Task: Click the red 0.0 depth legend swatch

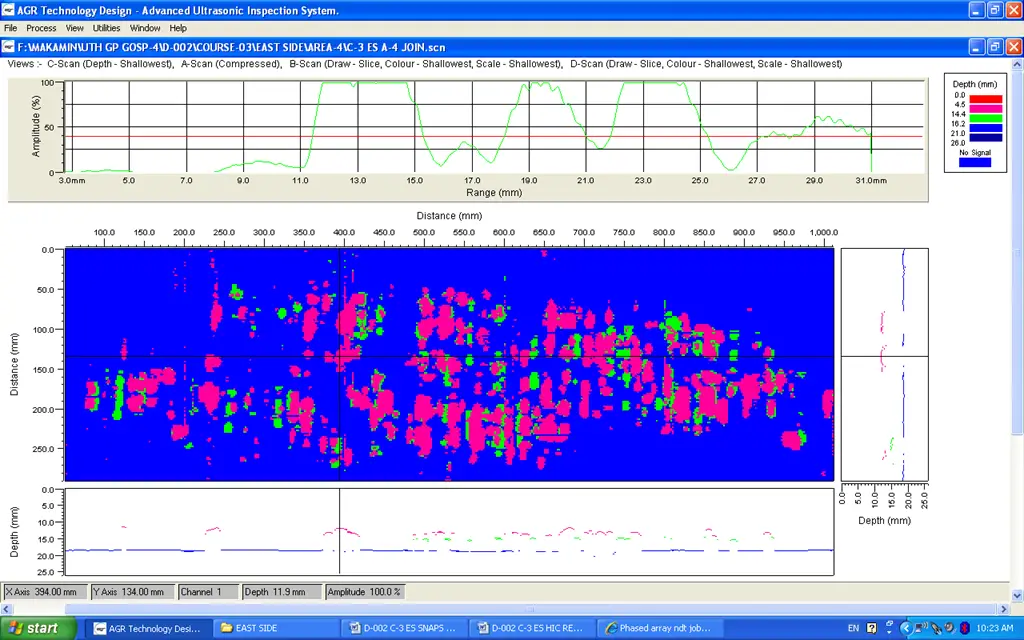Action: click(x=985, y=99)
